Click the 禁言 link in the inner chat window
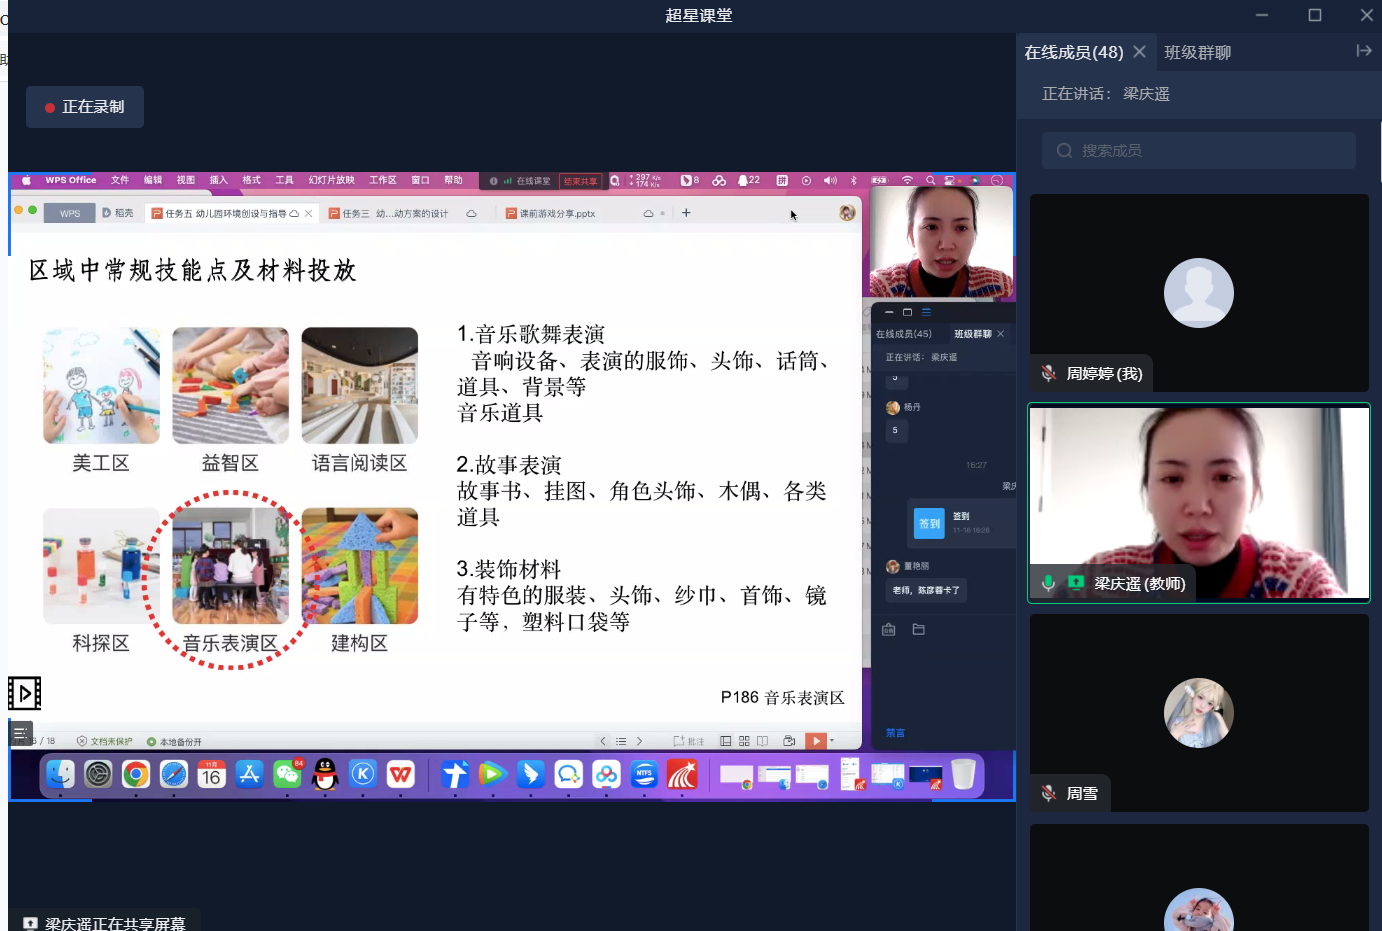The image size is (1382, 931). (895, 733)
